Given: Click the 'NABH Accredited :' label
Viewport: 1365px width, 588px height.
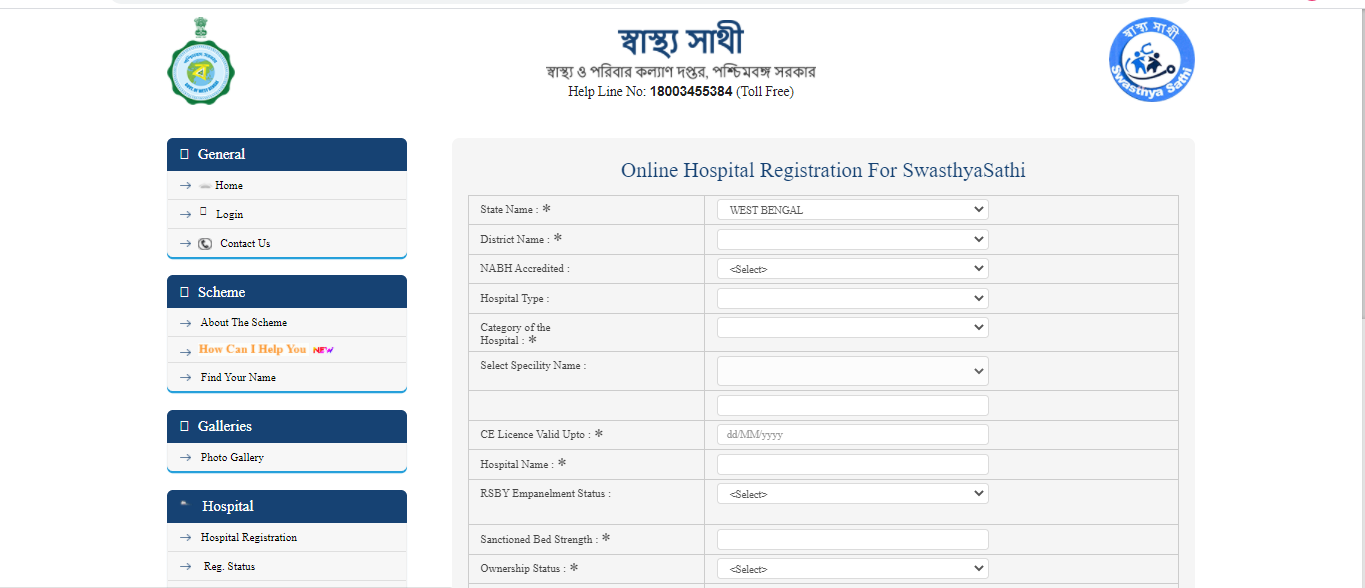Looking at the screenshot, I should pyautogui.click(x=525, y=269).
